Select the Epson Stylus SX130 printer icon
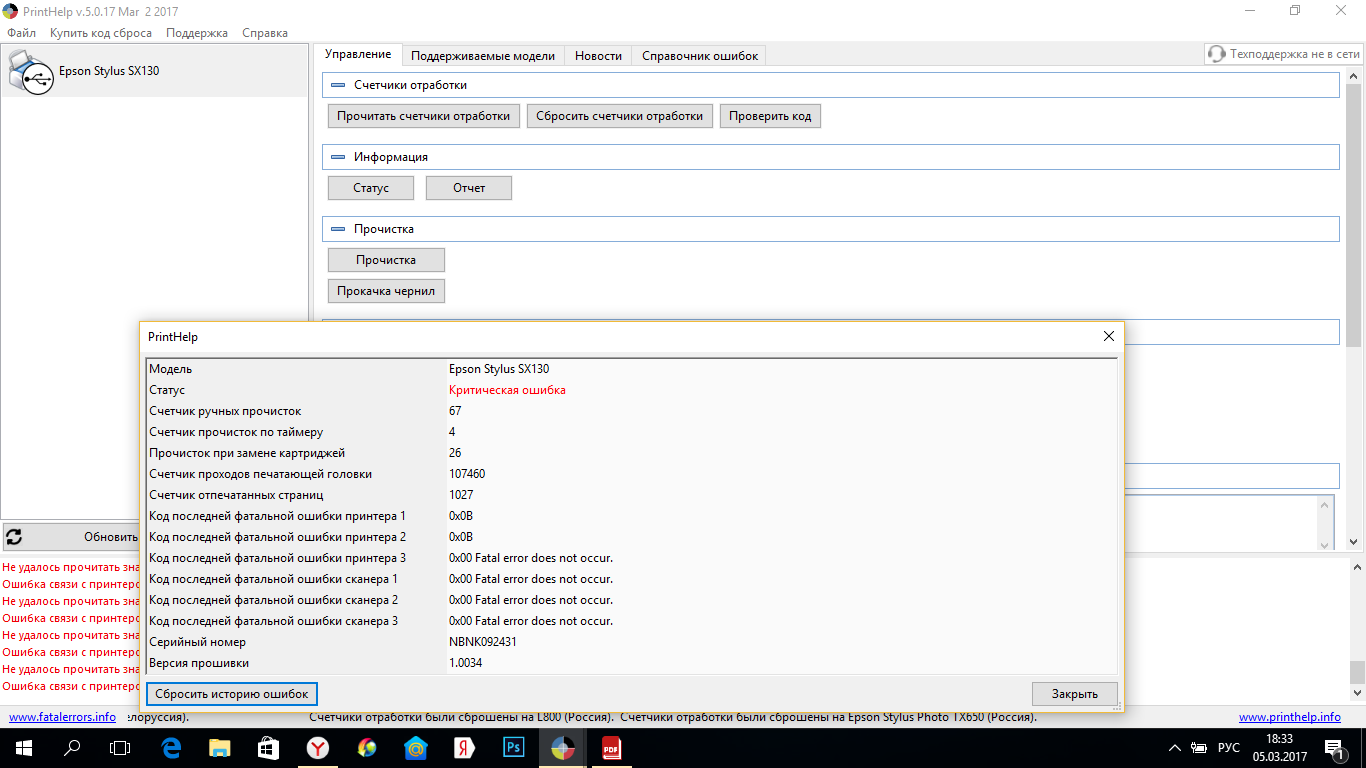 click(x=29, y=73)
